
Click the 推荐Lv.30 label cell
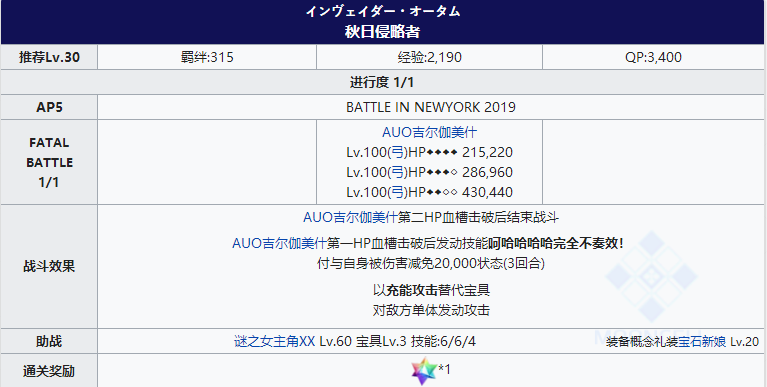coord(49,57)
